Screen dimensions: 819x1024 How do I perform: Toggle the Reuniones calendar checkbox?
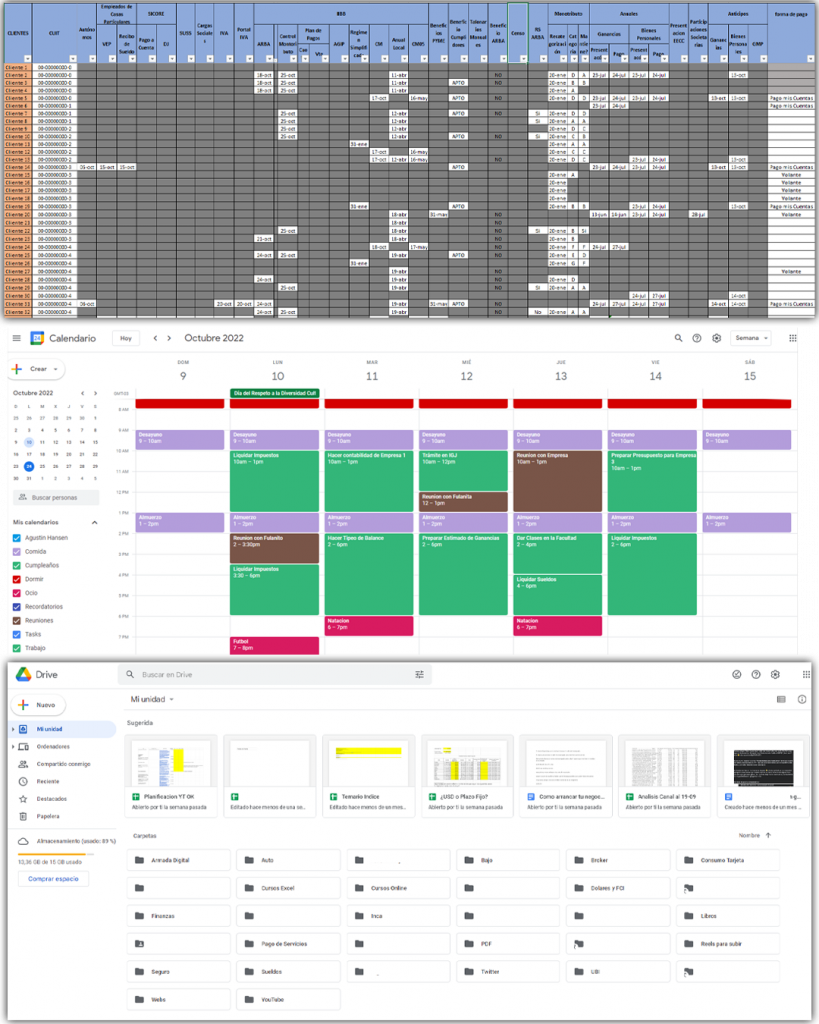click(16, 620)
